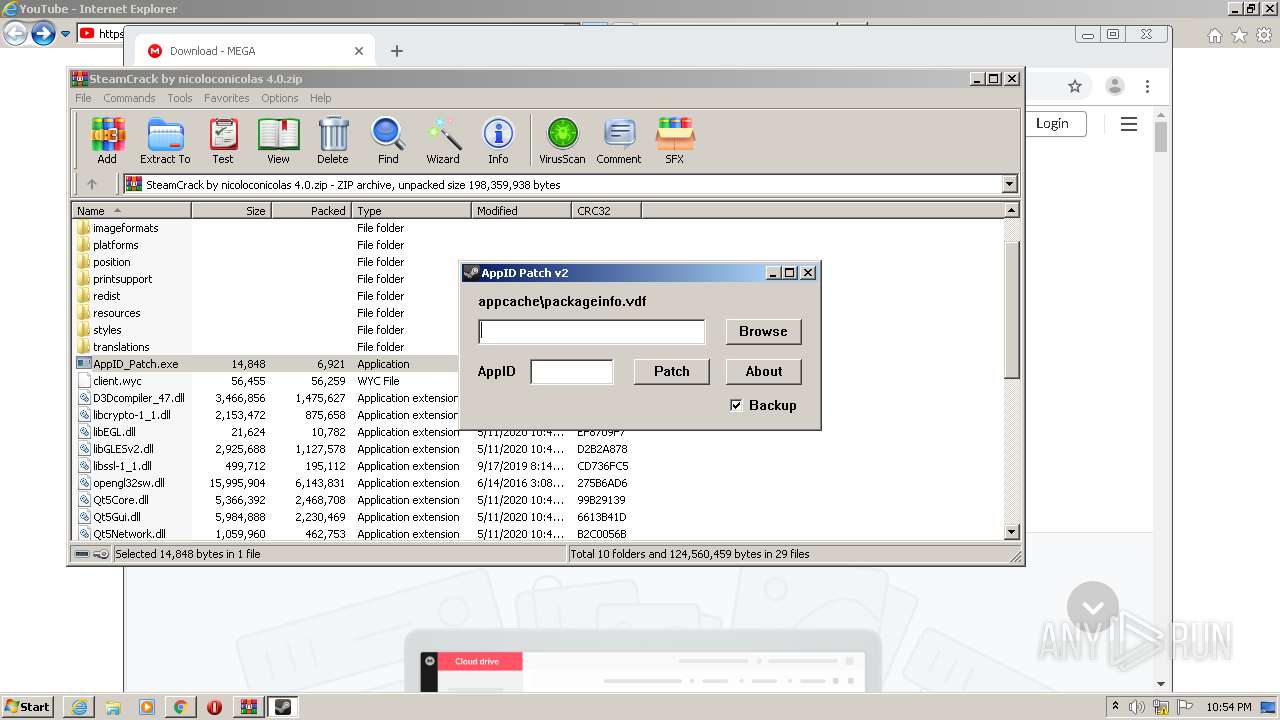
Task: Bookmark page with star icon in browser
Action: (x=1075, y=86)
